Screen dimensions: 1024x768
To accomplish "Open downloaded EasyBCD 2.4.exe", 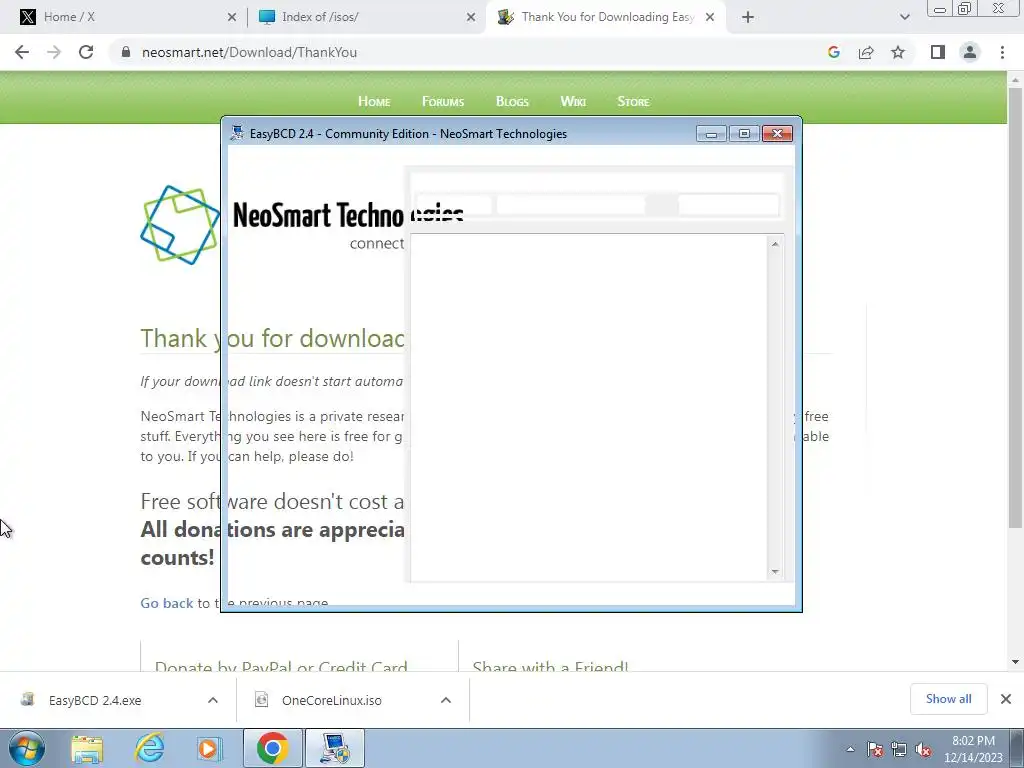I will point(95,700).
